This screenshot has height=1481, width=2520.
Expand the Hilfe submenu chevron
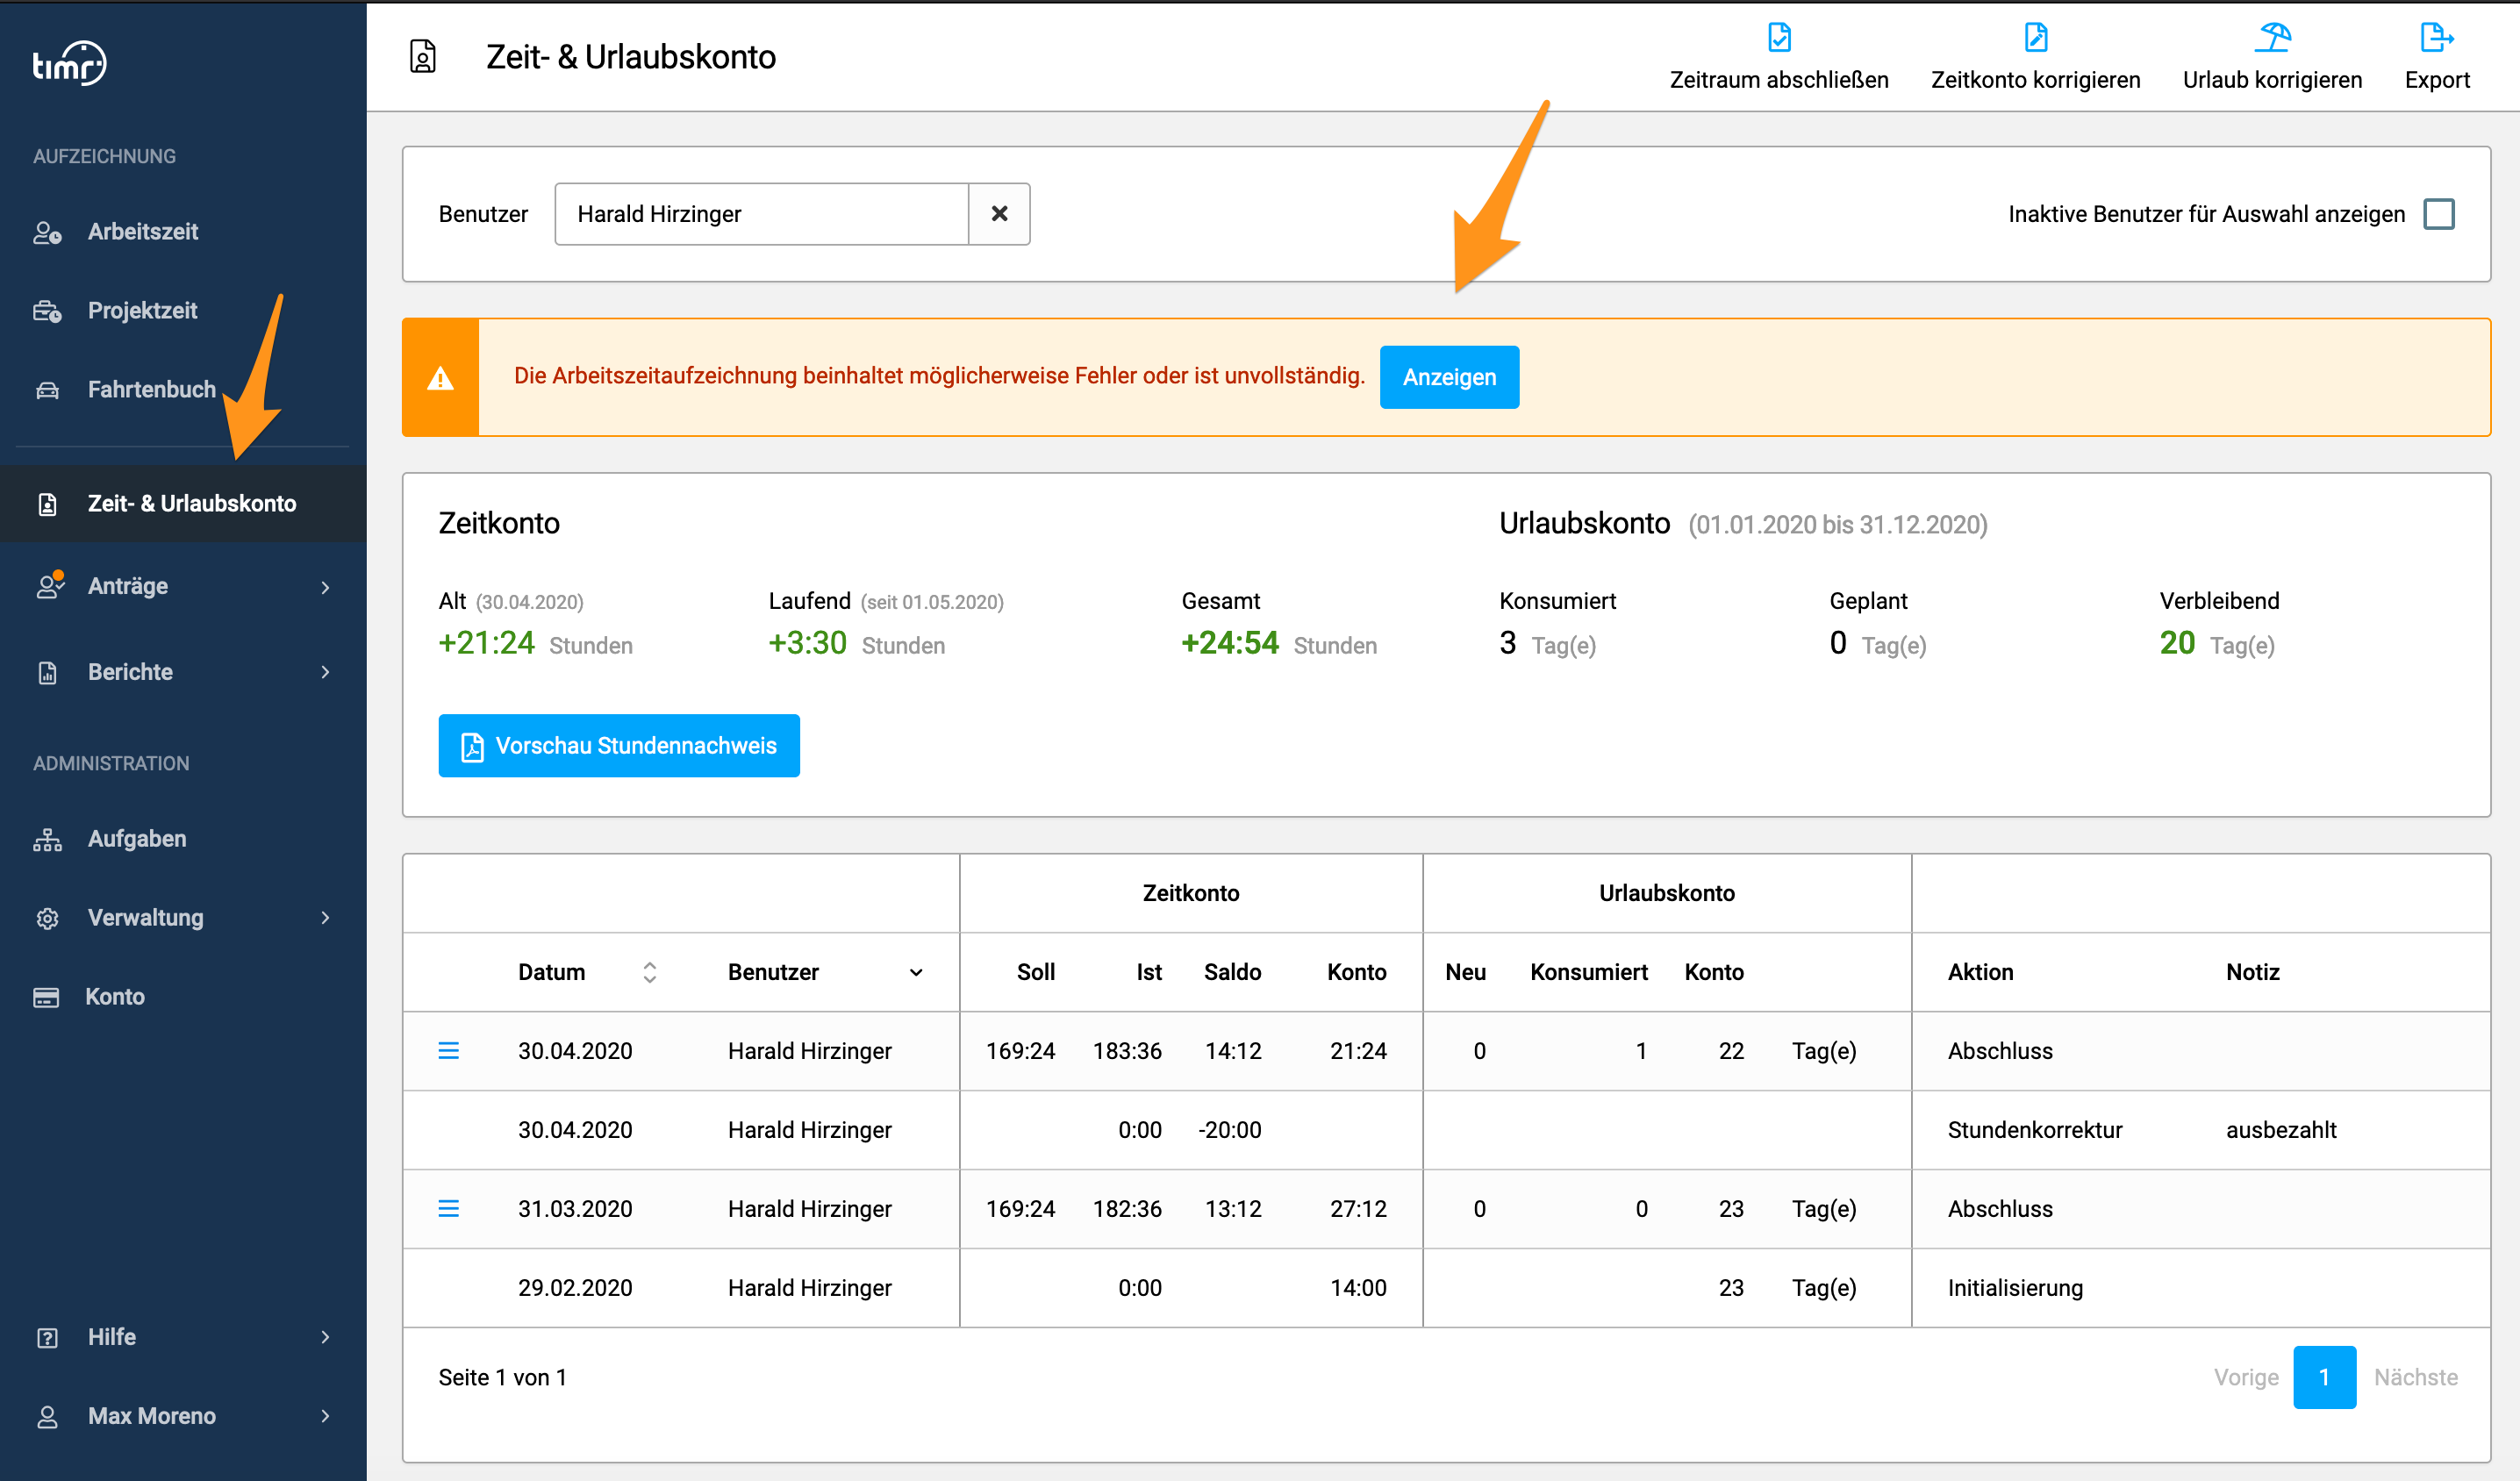[325, 1337]
